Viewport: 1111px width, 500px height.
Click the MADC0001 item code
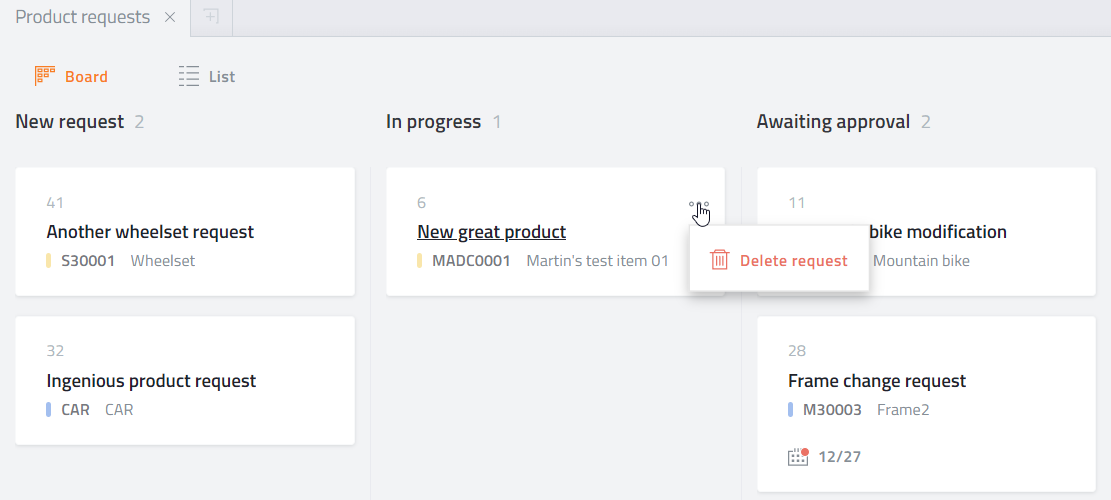click(x=471, y=261)
